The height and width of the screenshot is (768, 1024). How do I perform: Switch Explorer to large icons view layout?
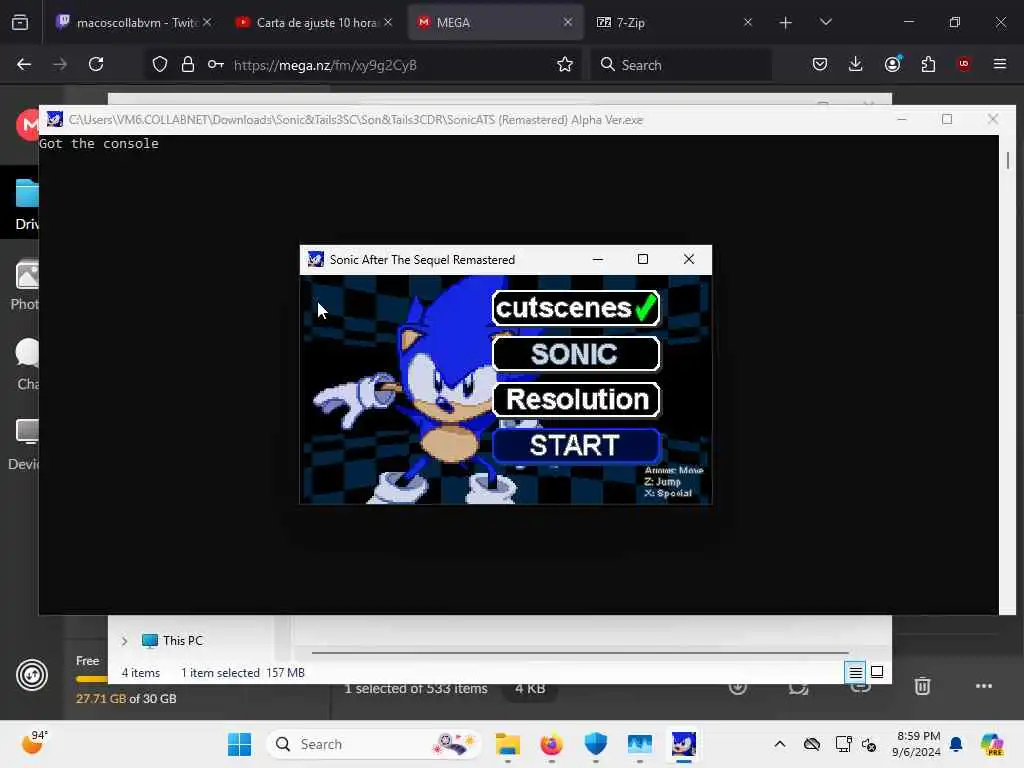877,672
